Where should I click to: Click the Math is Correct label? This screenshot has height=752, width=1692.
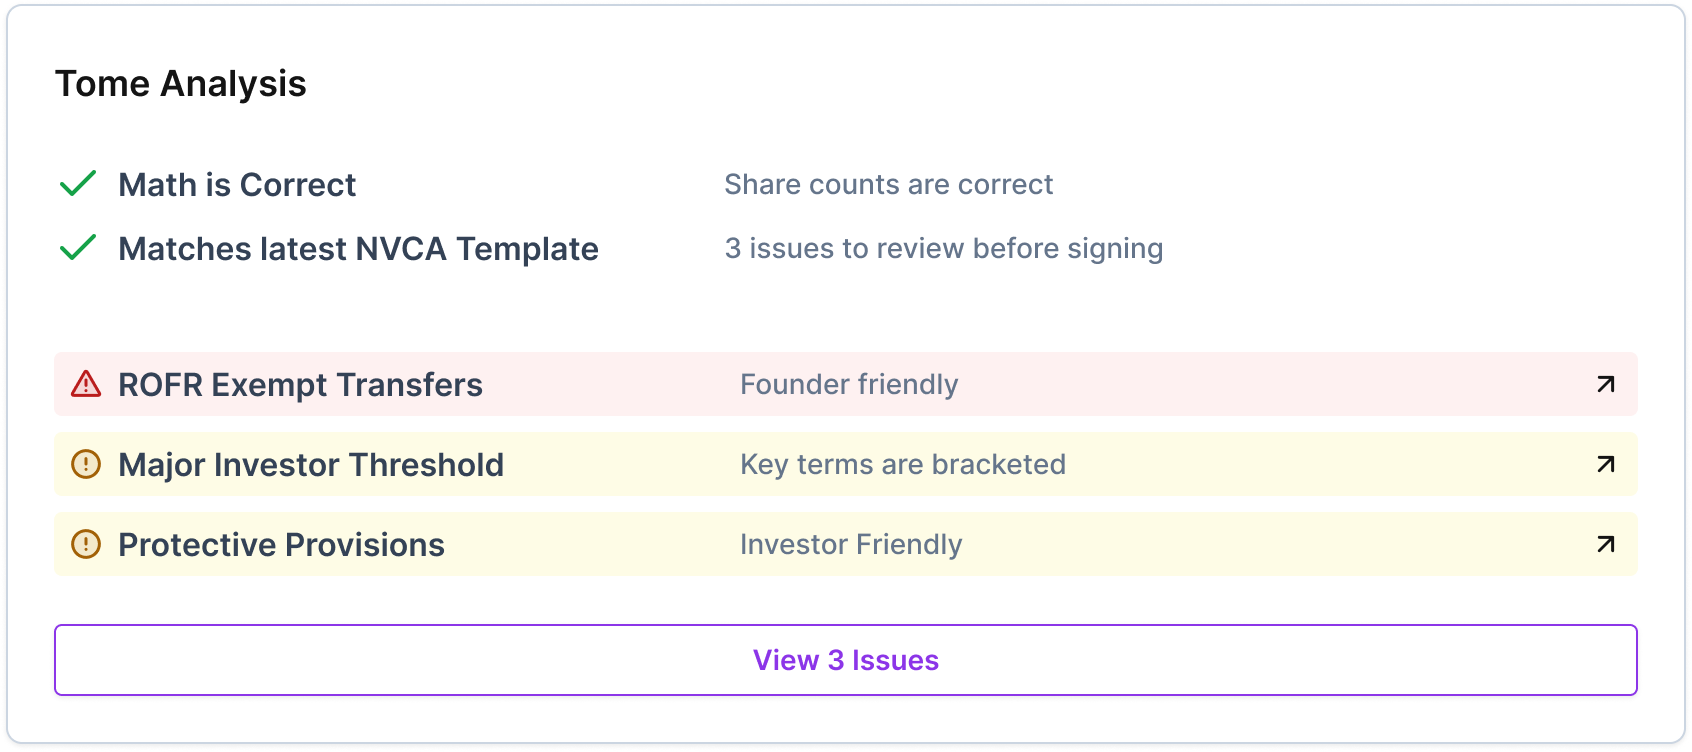[237, 185]
